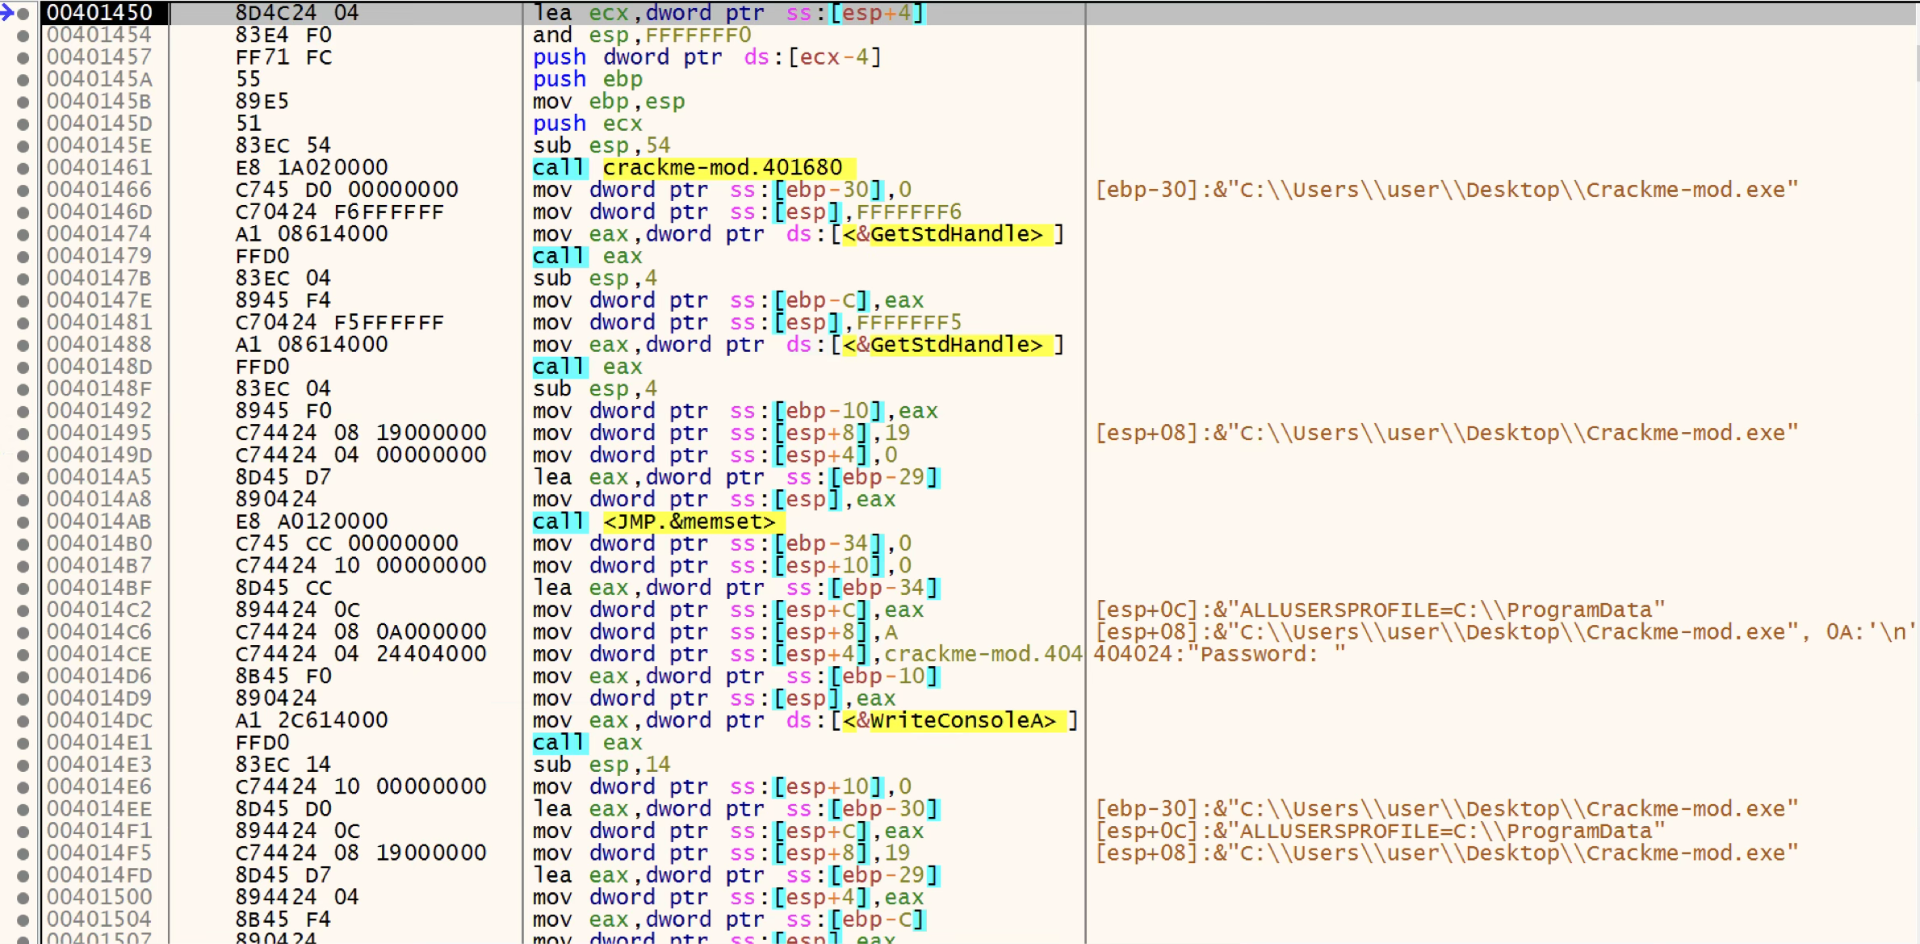
Task: Select address 004014CE in address column
Action: (100, 654)
